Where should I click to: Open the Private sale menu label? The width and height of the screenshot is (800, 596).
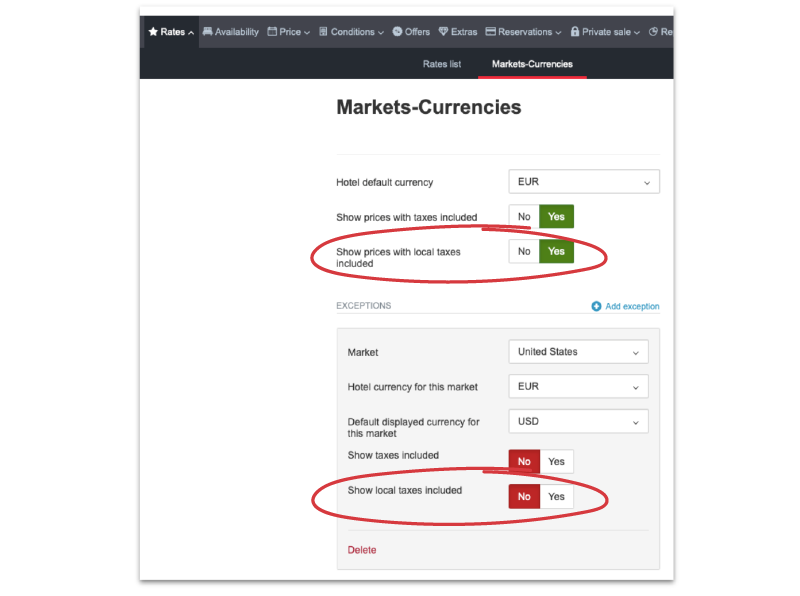tap(606, 32)
